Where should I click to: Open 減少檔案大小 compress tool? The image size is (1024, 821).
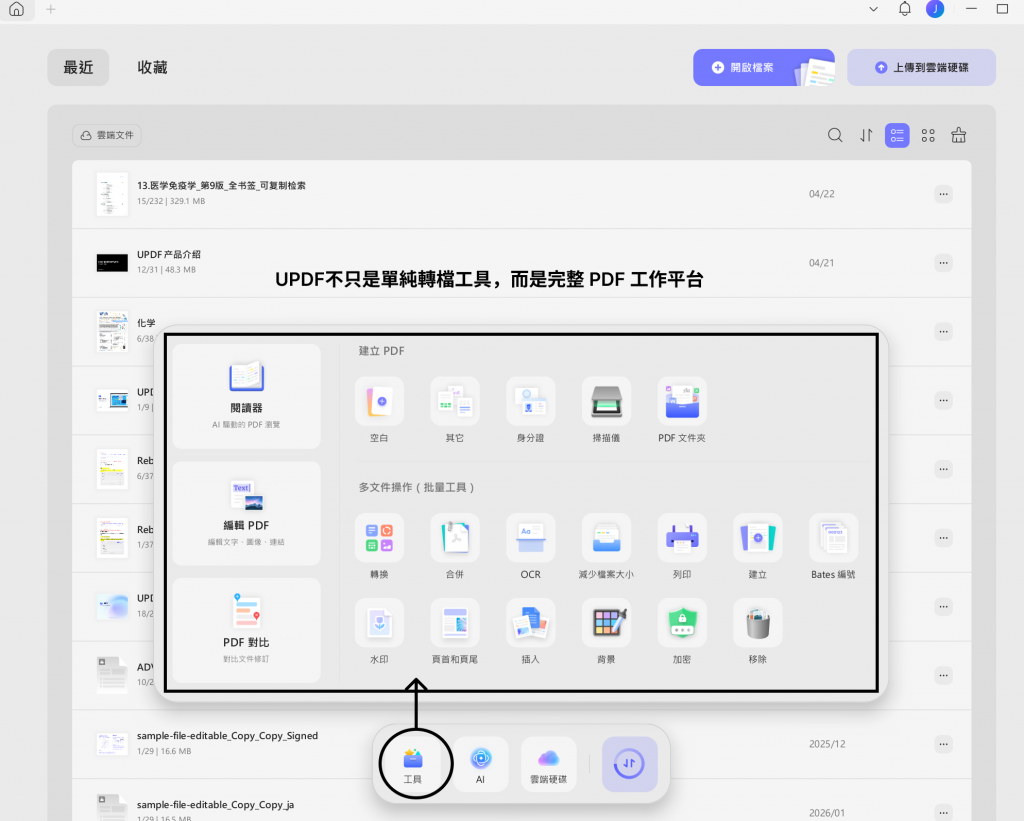click(606, 538)
